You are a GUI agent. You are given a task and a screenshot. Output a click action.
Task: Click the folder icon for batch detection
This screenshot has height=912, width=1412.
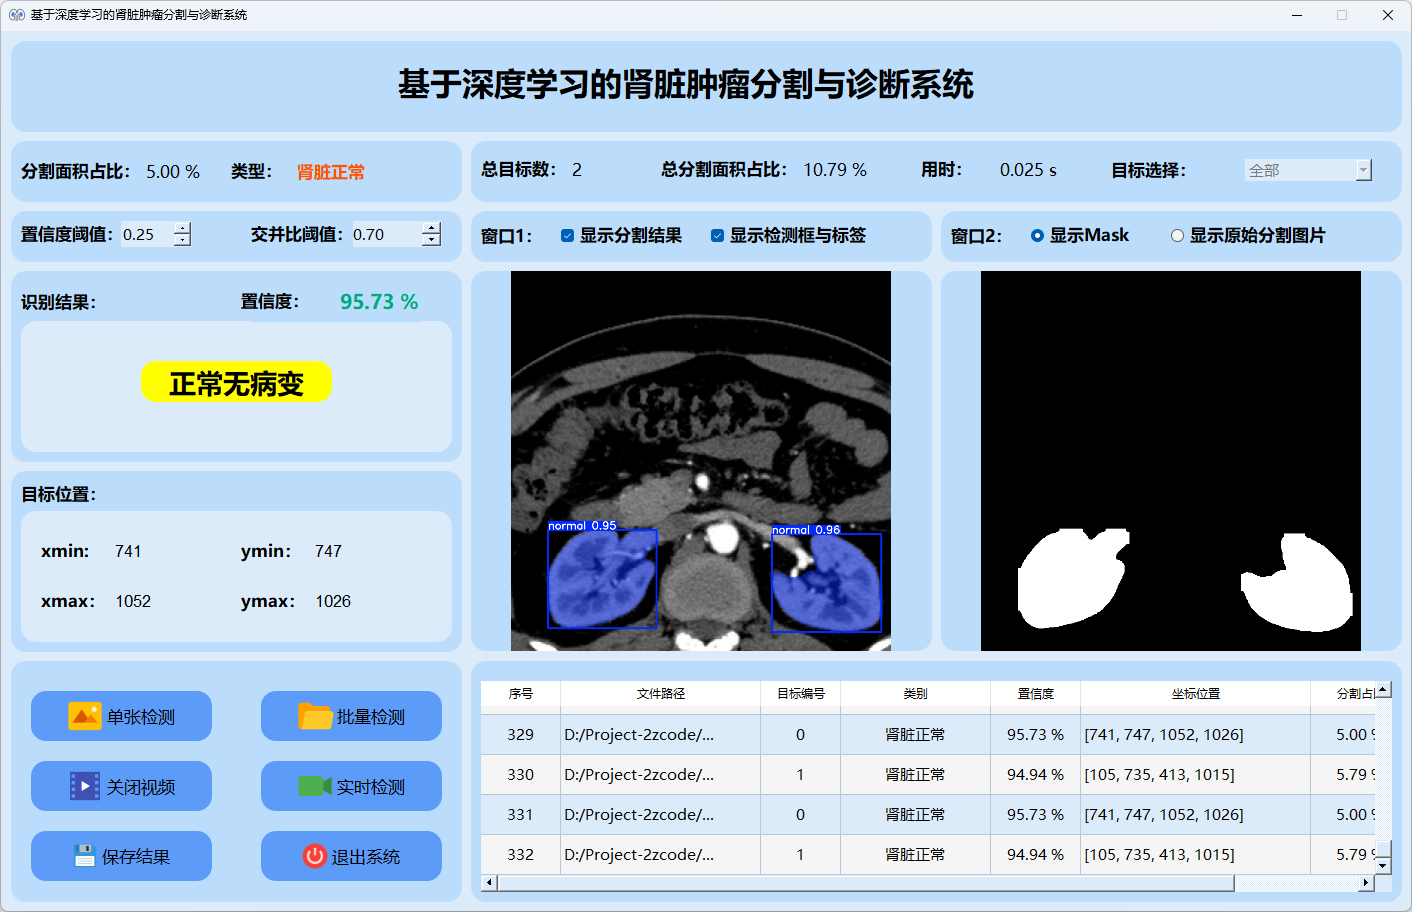(x=315, y=716)
